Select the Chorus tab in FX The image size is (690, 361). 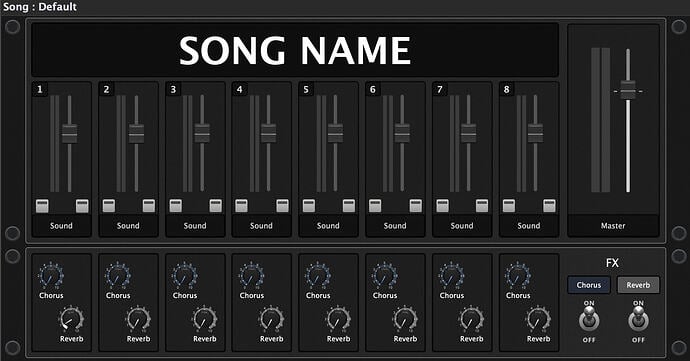(x=589, y=285)
